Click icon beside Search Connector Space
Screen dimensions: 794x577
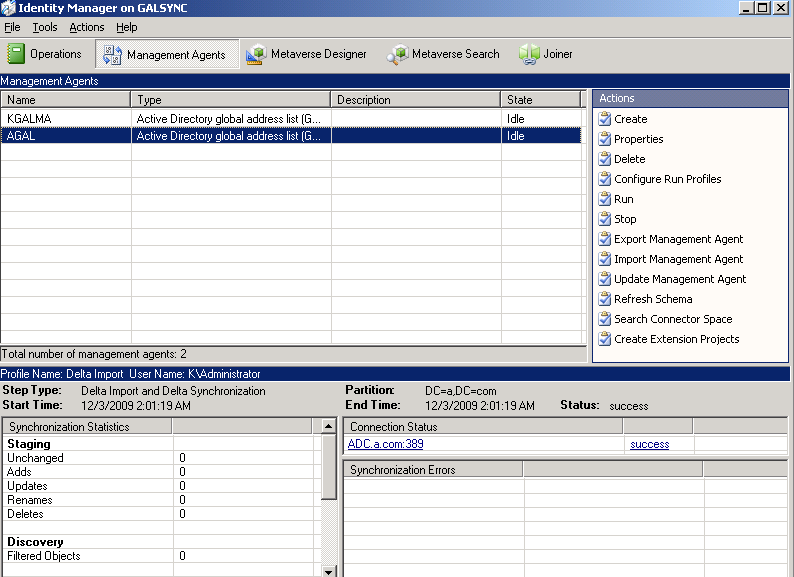click(604, 319)
